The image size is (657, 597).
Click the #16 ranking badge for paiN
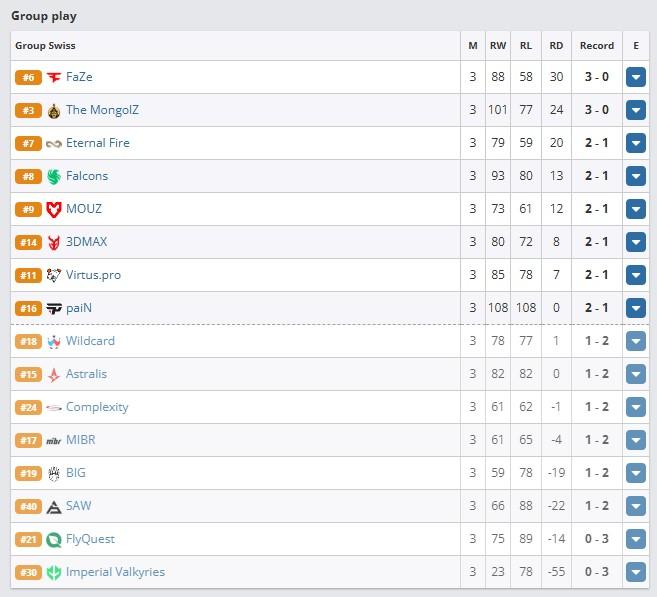28,308
